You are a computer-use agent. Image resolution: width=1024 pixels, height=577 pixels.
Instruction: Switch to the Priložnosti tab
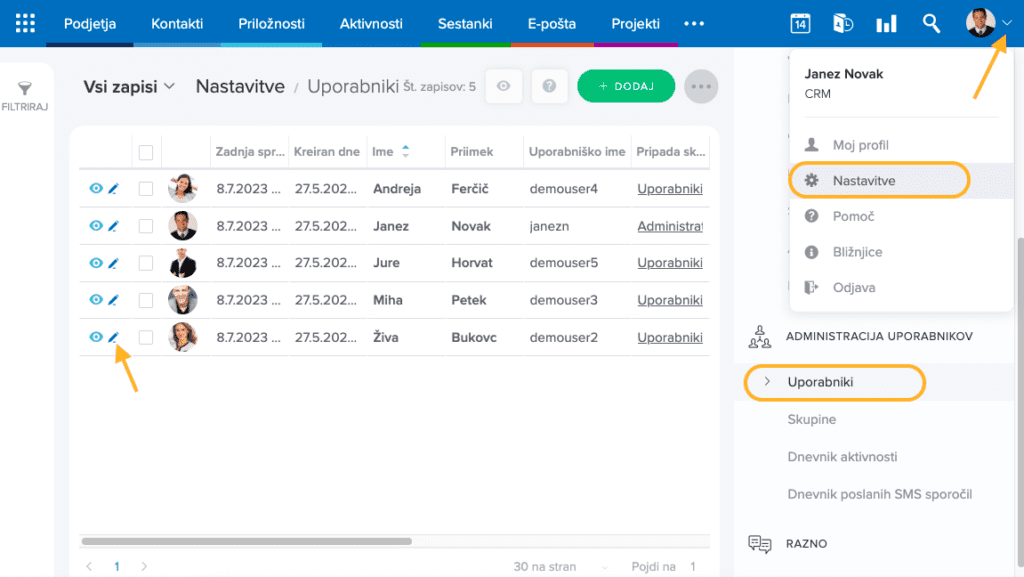271,24
